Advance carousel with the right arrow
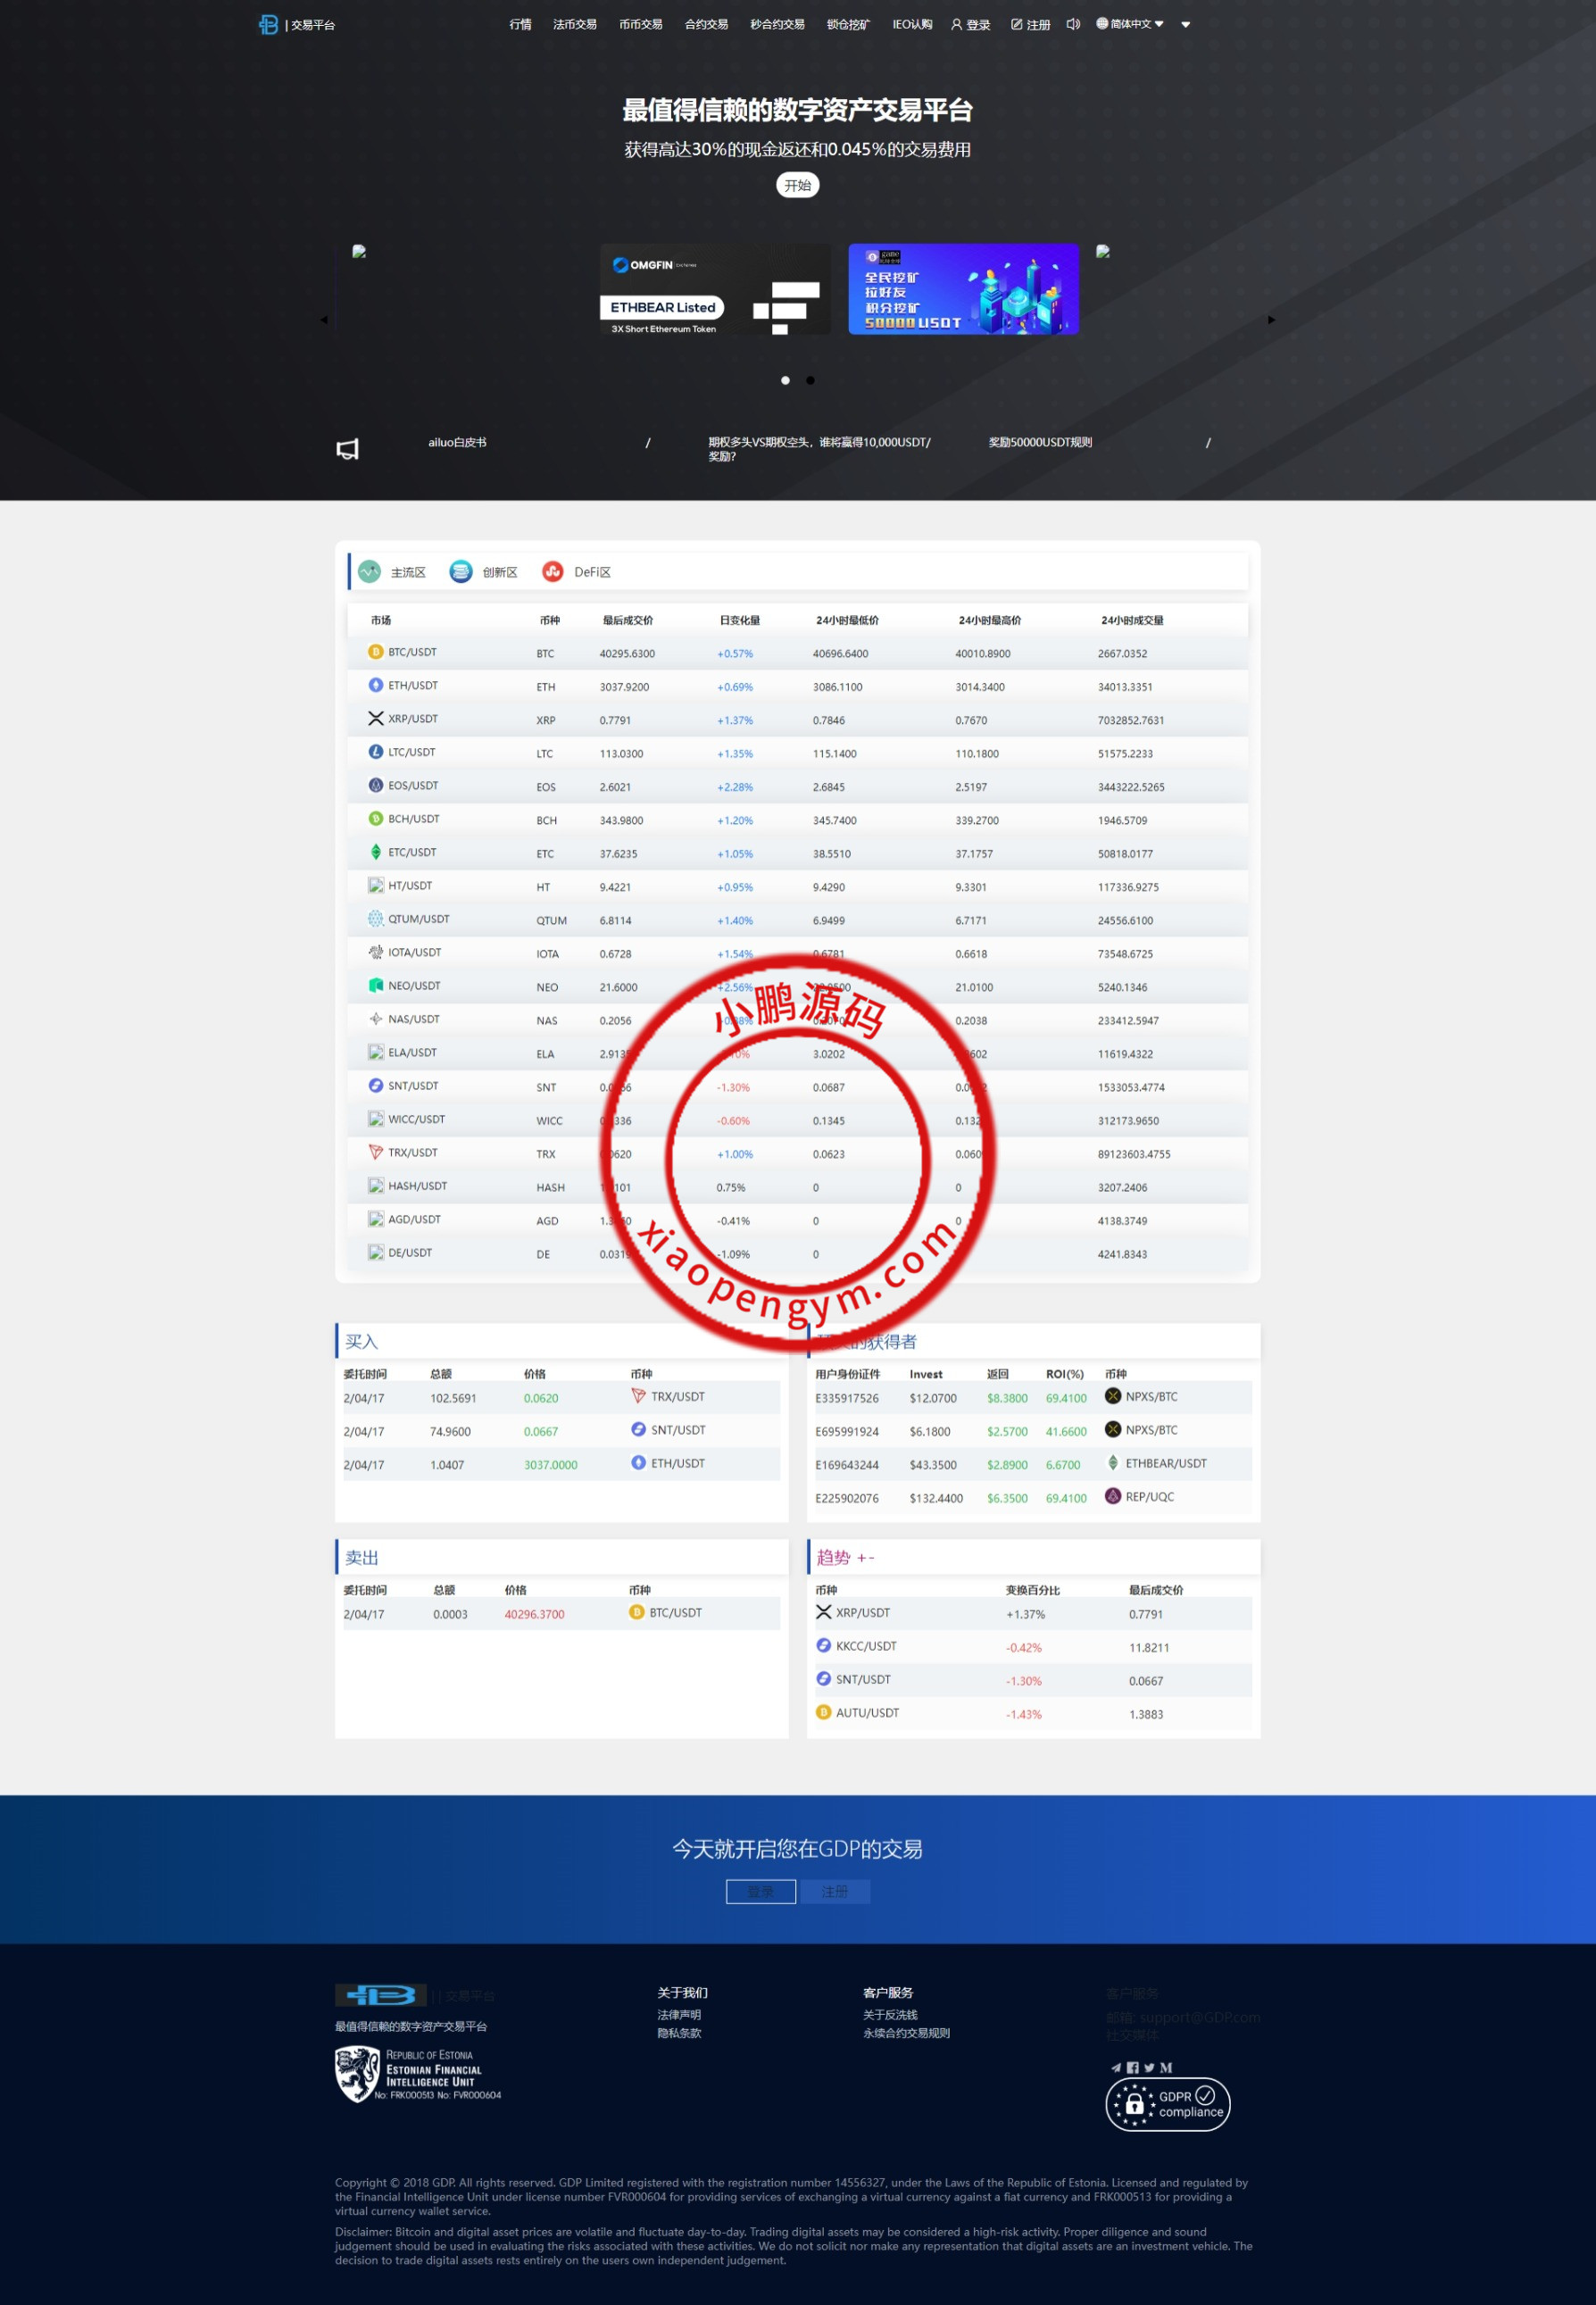 coord(1271,320)
